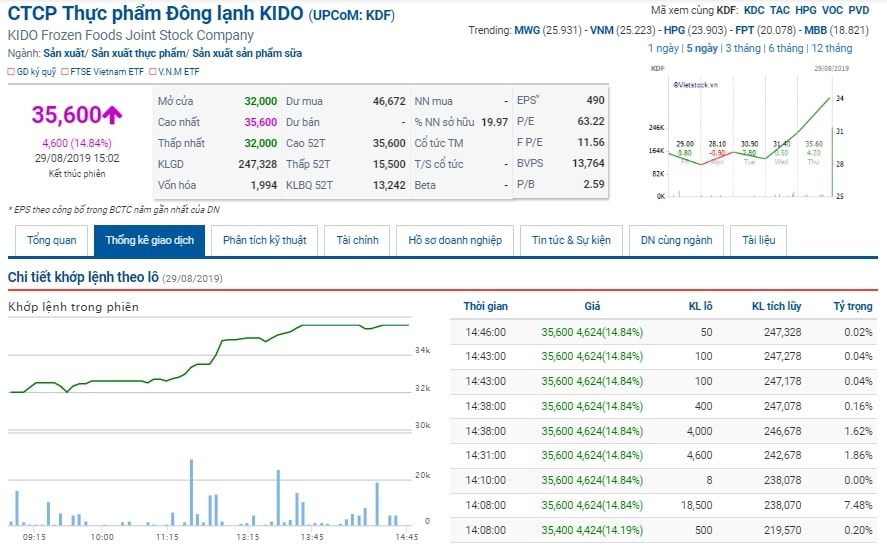This screenshot has width=887, height=546.
Task: Click the purple up-arrow price icon
Action: point(112,115)
